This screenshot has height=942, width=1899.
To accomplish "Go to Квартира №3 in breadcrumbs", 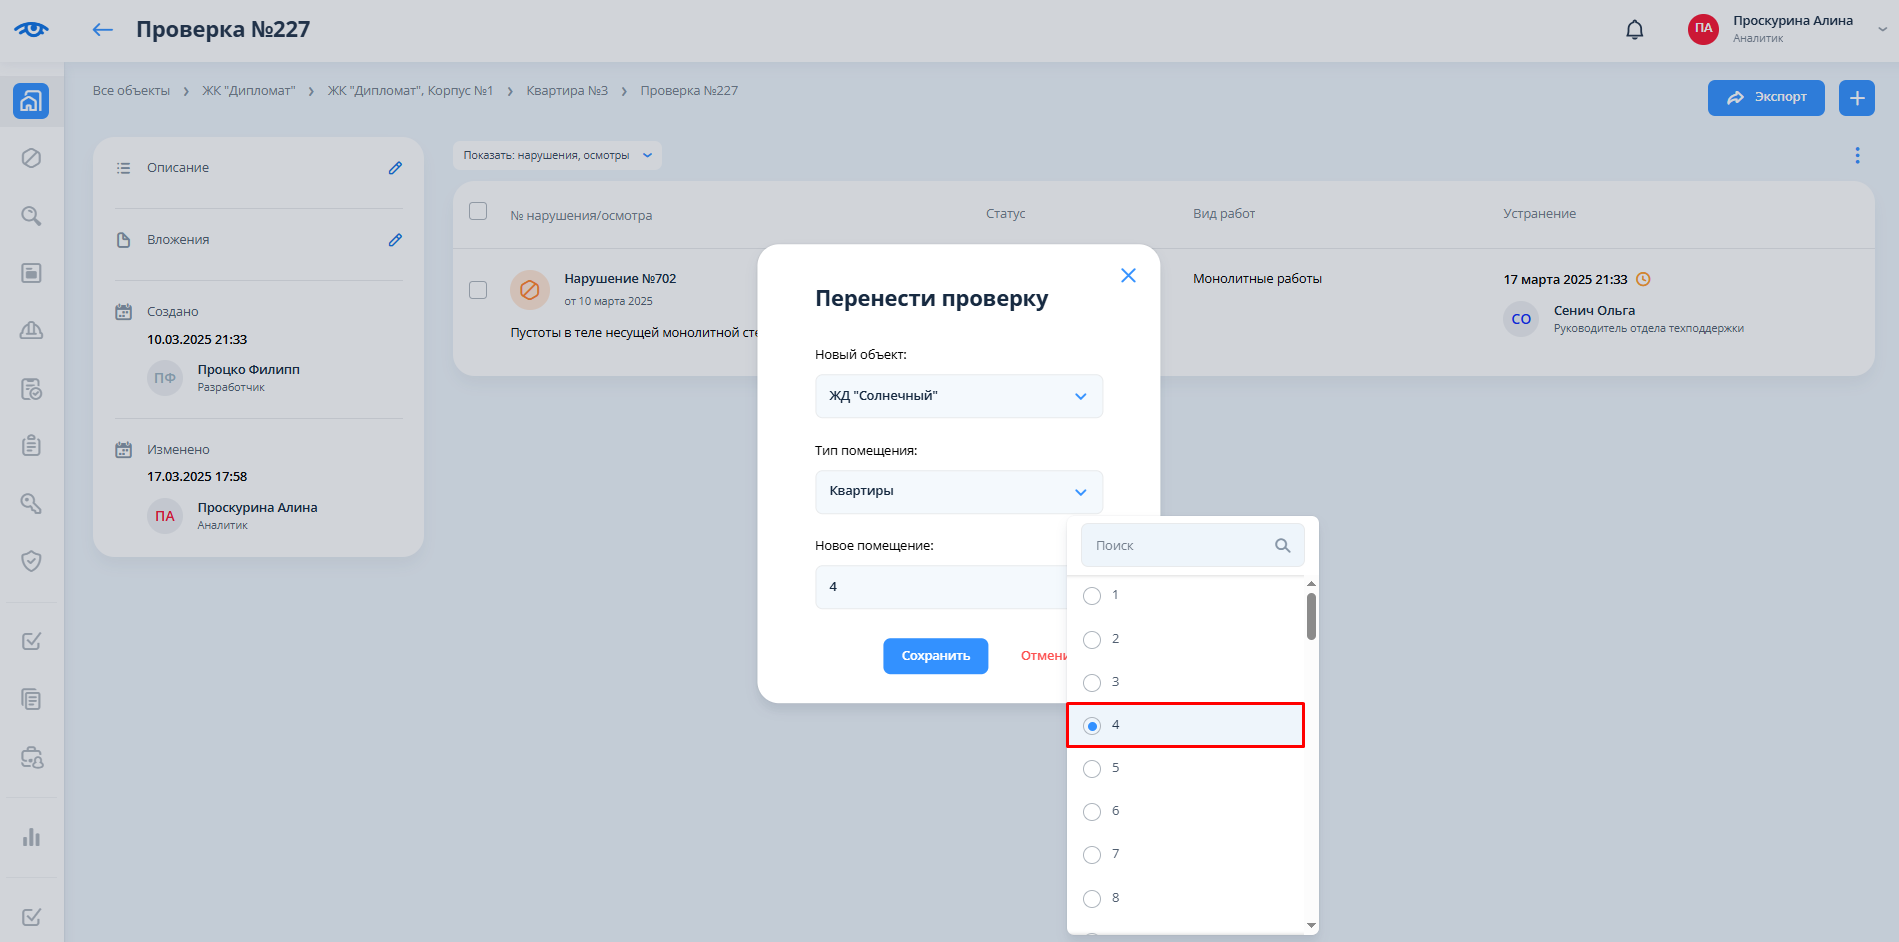I will tap(567, 91).
